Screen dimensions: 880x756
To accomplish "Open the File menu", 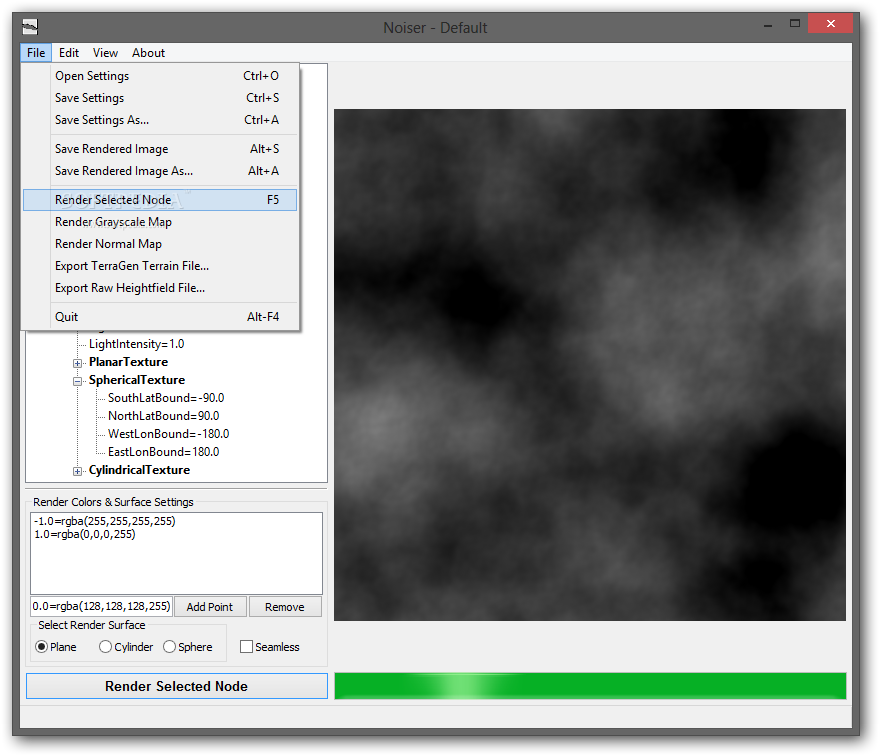I will [x=36, y=53].
